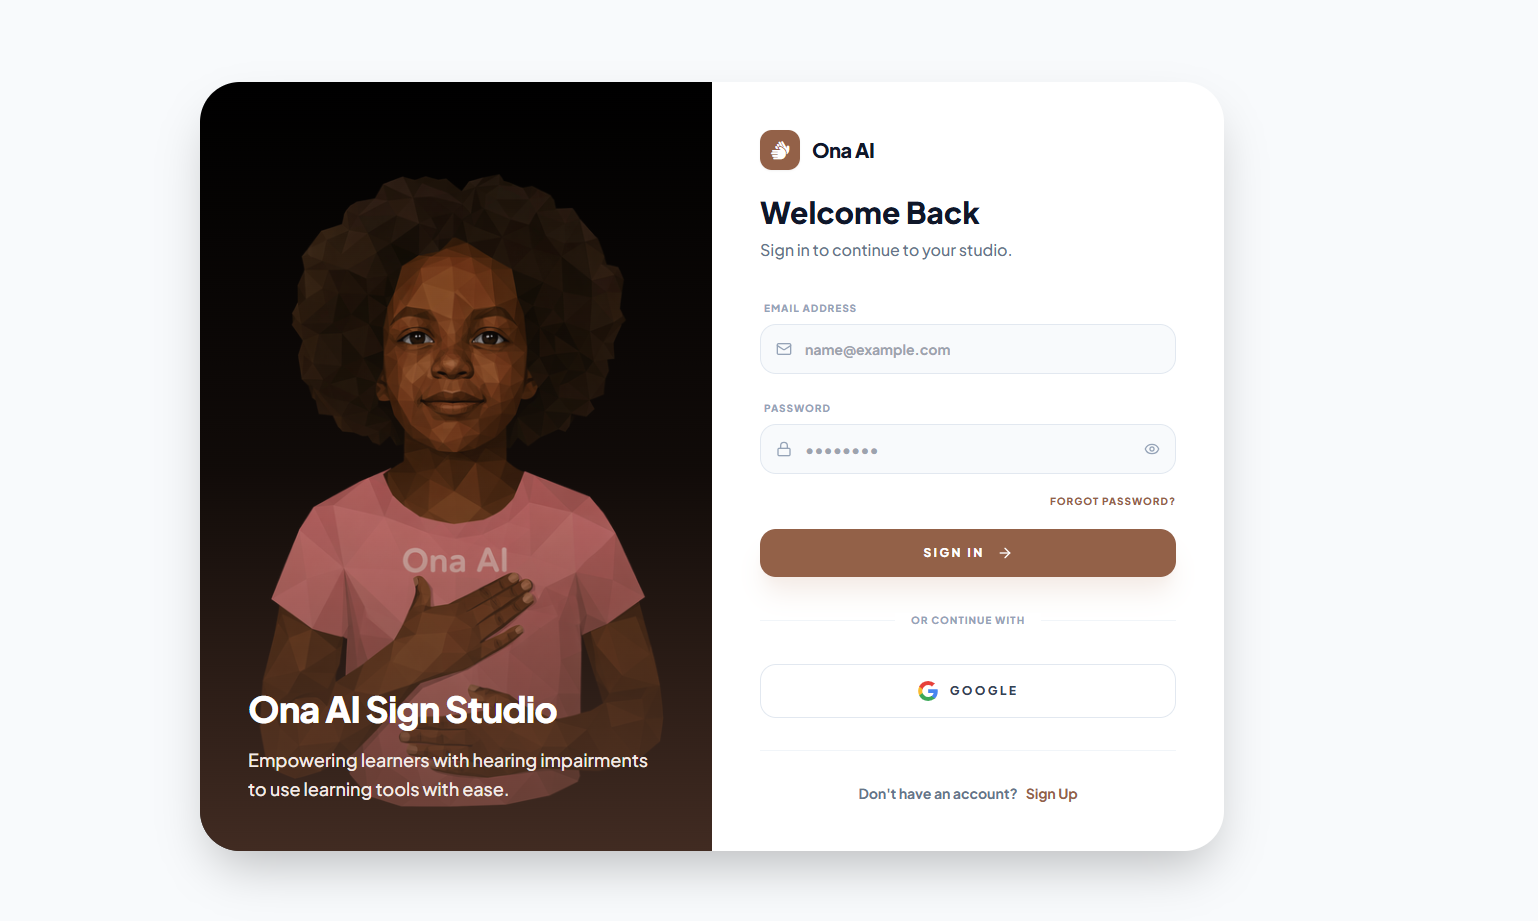Click the padlock icon in the password field
1538x921 pixels.
coord(784,449)
